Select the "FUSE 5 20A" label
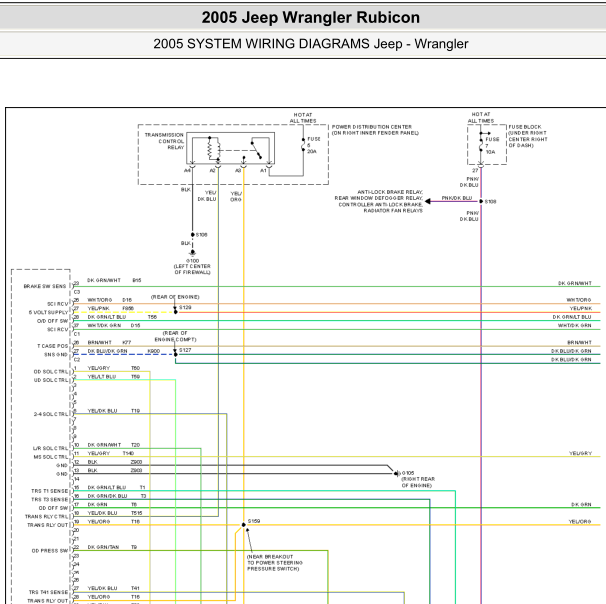Screen dimensions: 606x604 click(x=314, y=145)
